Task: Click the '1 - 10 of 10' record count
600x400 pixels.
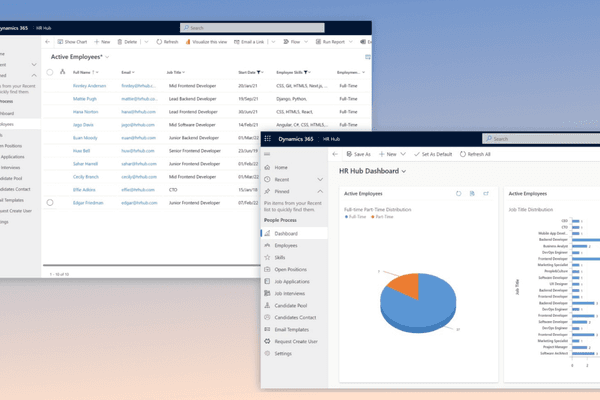Action: (x=59, y=274)
